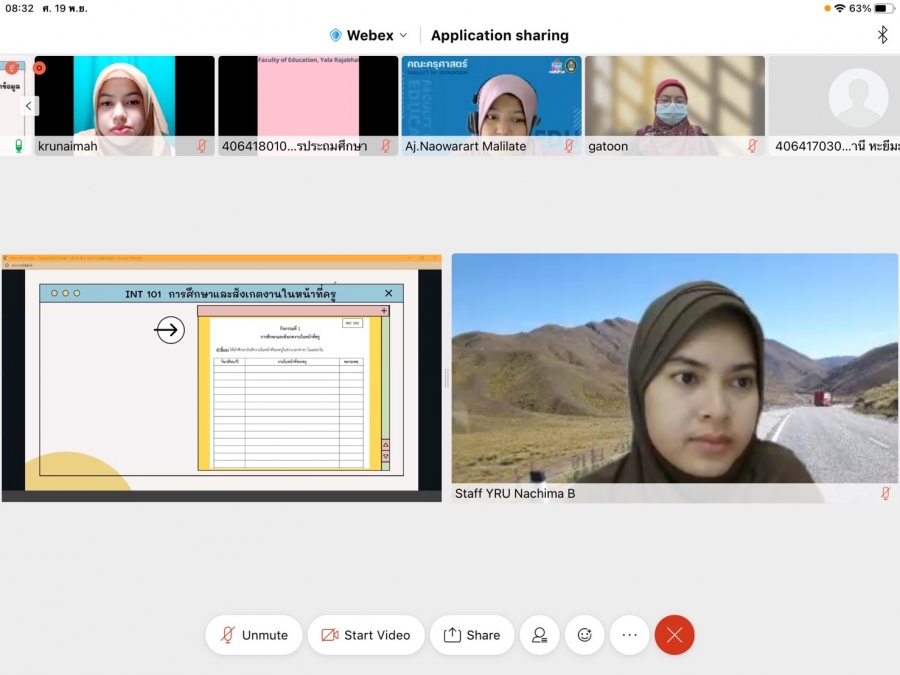The height and width of the screenshot is (675, 900).
Task: Click the divider handle between content and video
Action: (x=446, y=377)
